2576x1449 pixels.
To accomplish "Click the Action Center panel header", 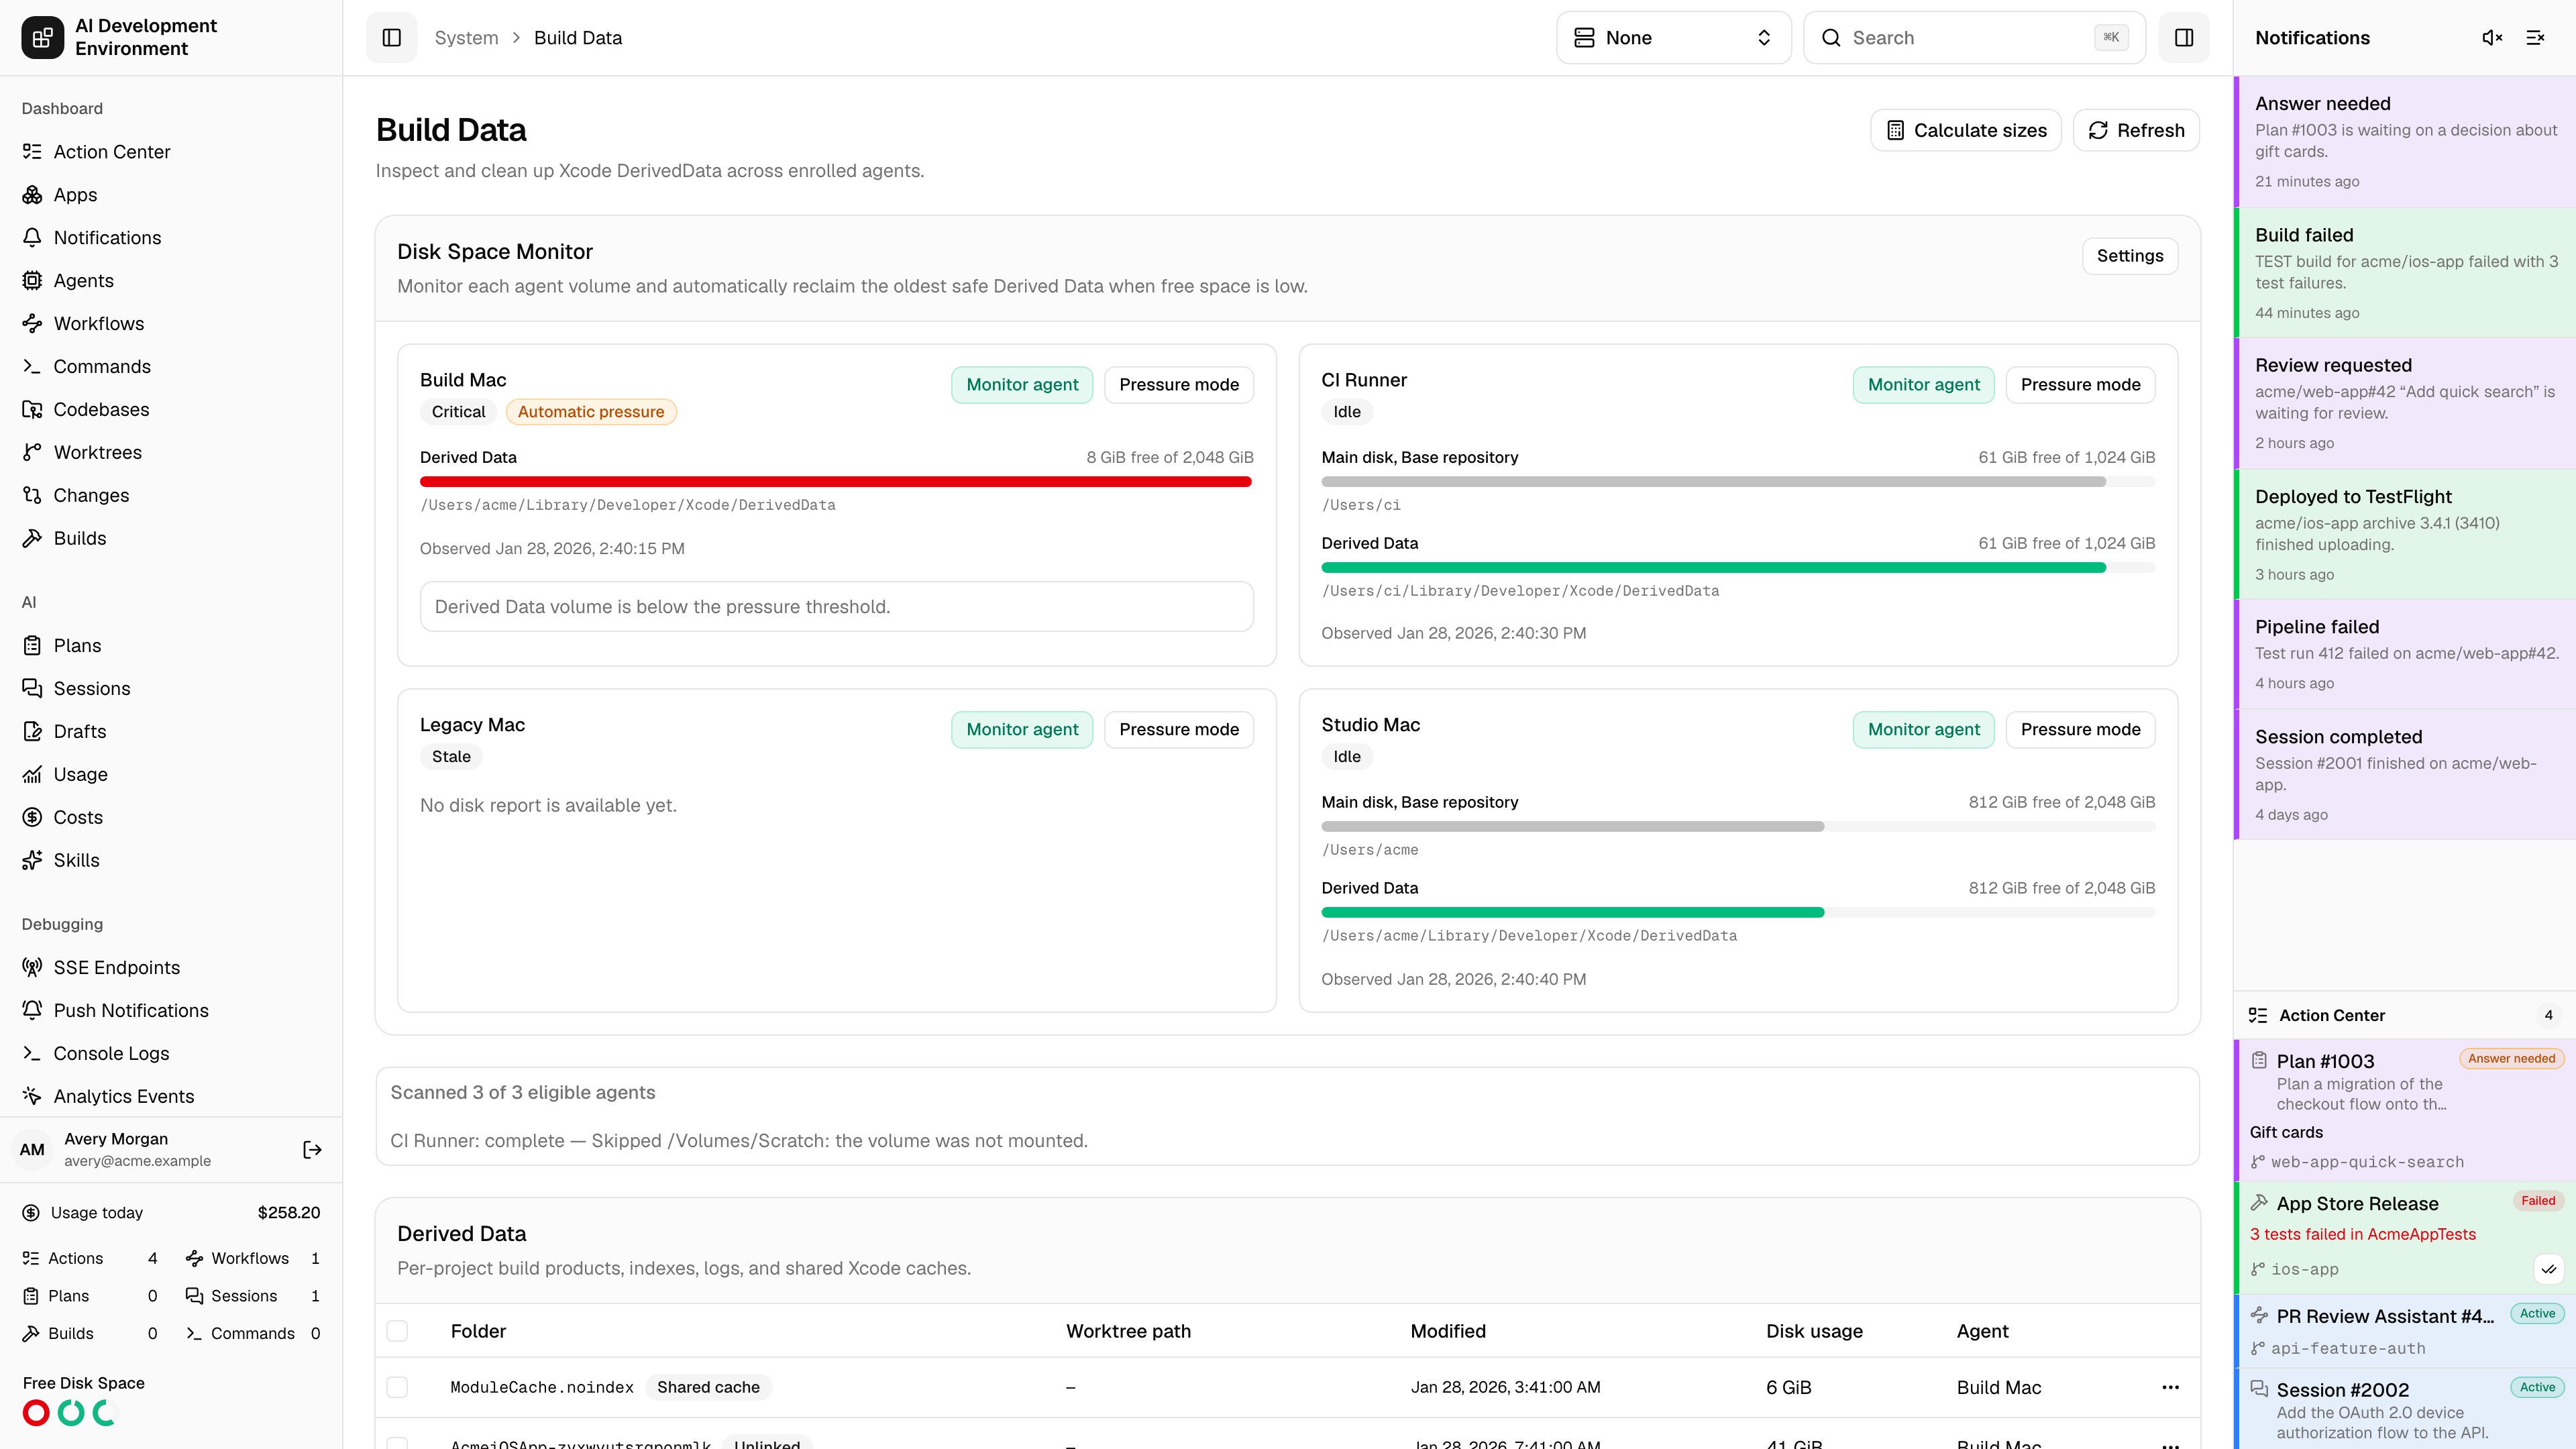I will [2405, 1016].
